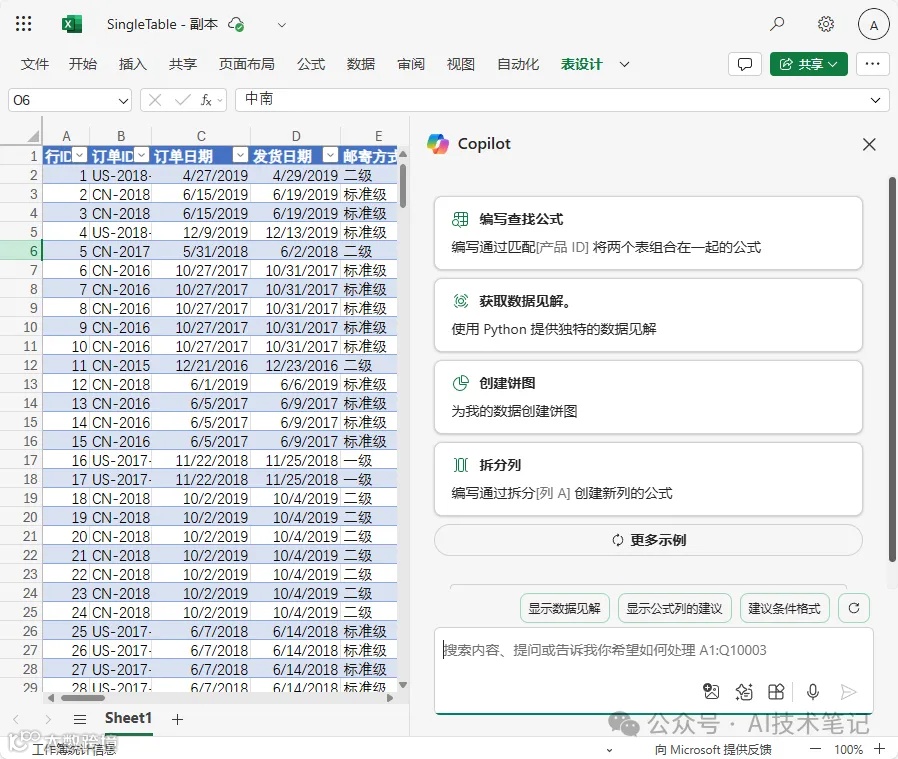This screenshot has width=898, height=759.
Task: Select column C header
Action: click(201, 136)
